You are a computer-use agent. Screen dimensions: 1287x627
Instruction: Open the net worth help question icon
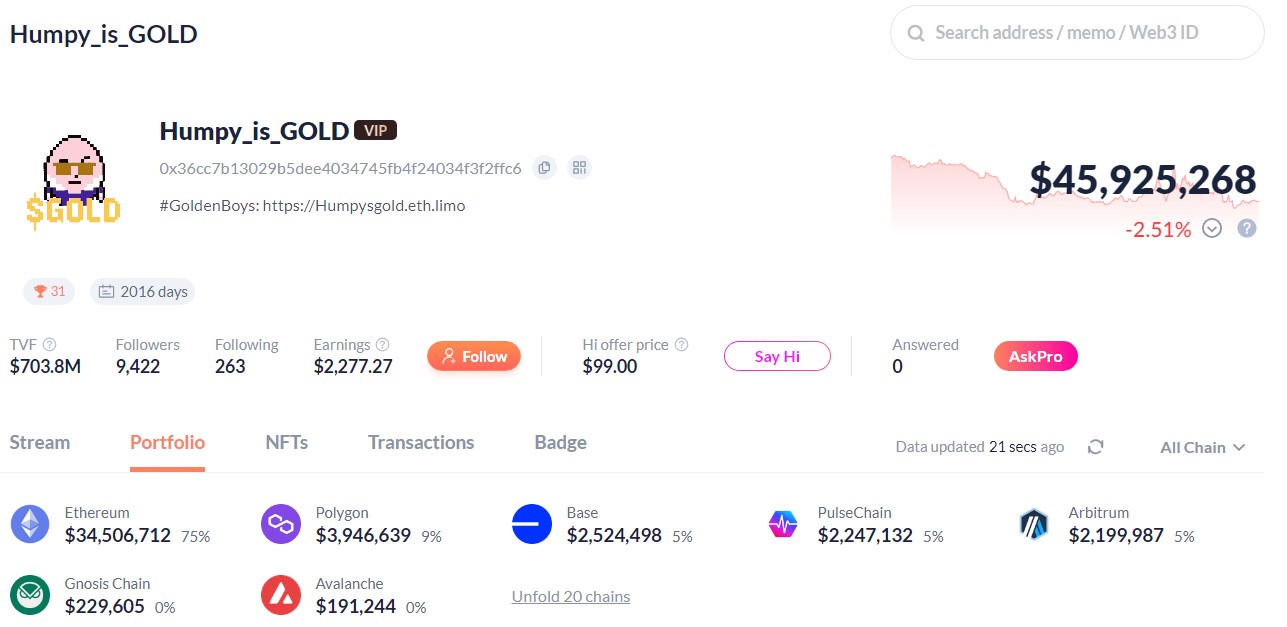point(1246,228)
